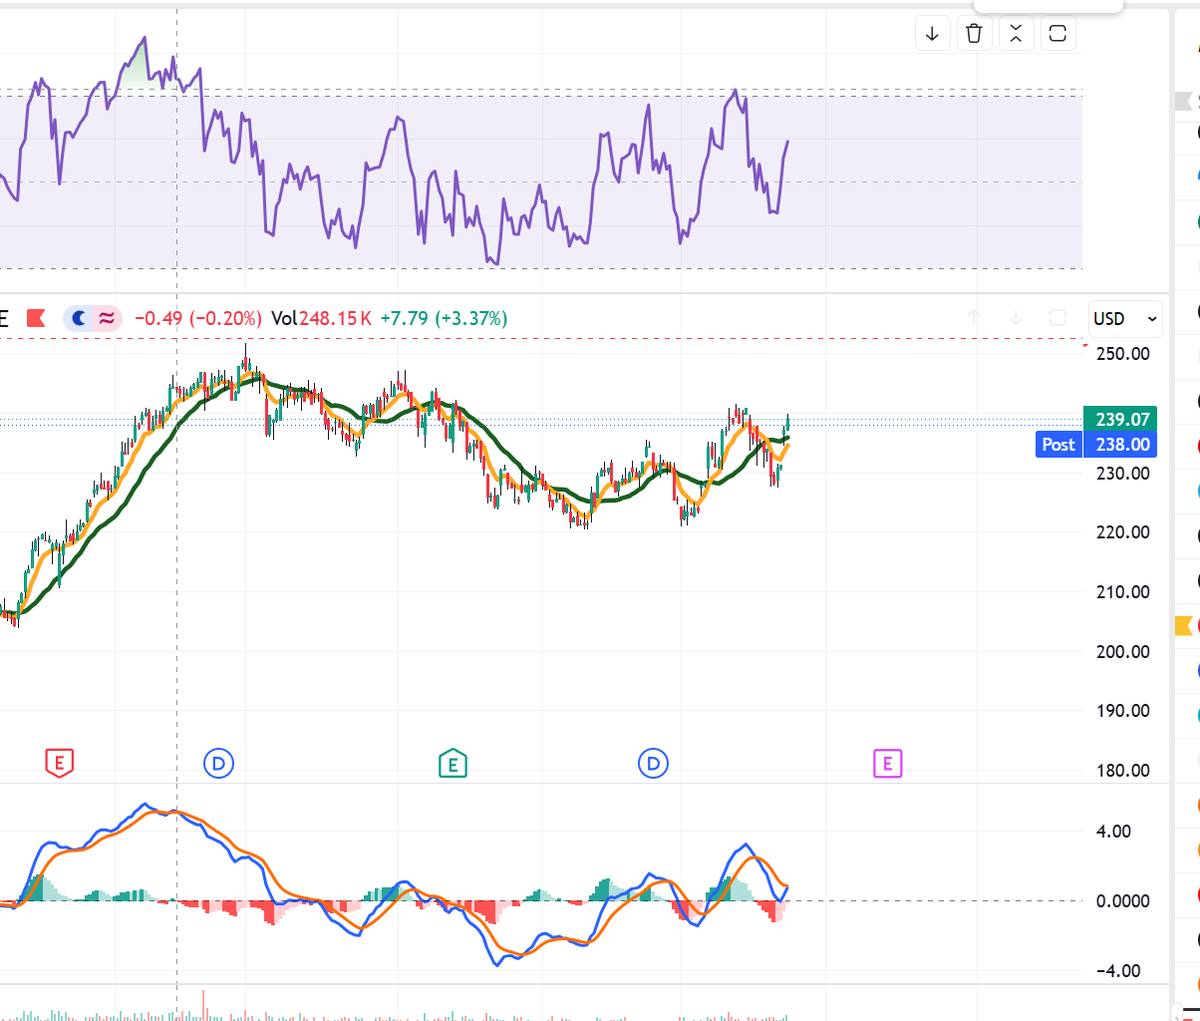Click the 4.00 MACD scale label
The width and height of the screenshot is (1200, 1021).
click(x=1114, y=831)
